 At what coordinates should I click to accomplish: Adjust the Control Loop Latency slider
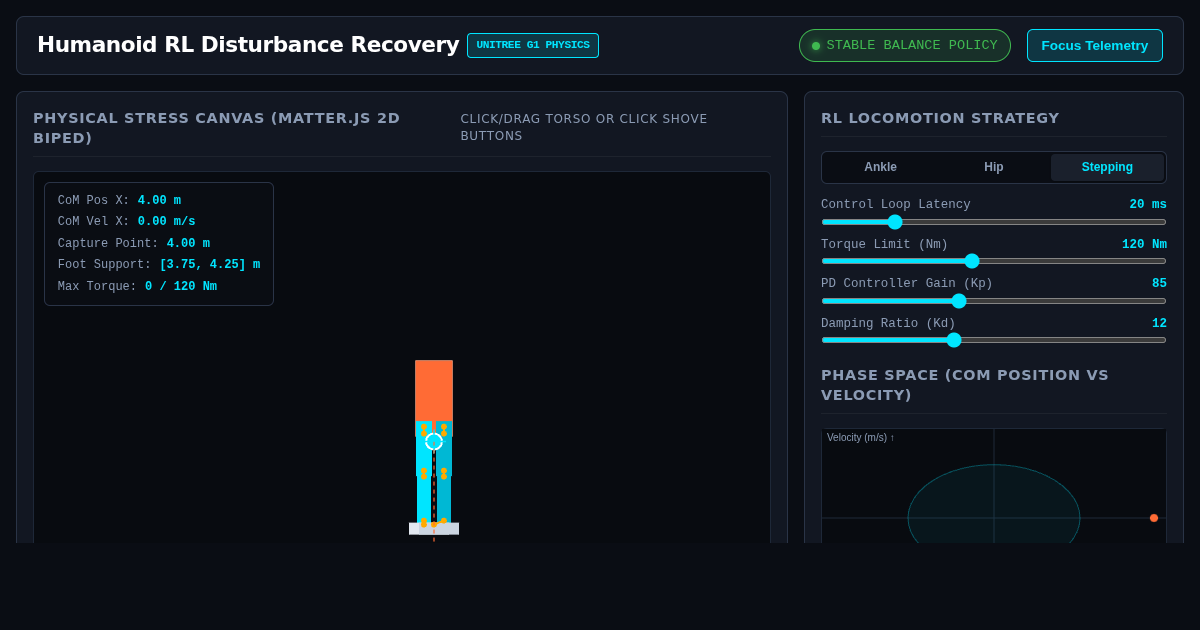click(x=994, y=222)
